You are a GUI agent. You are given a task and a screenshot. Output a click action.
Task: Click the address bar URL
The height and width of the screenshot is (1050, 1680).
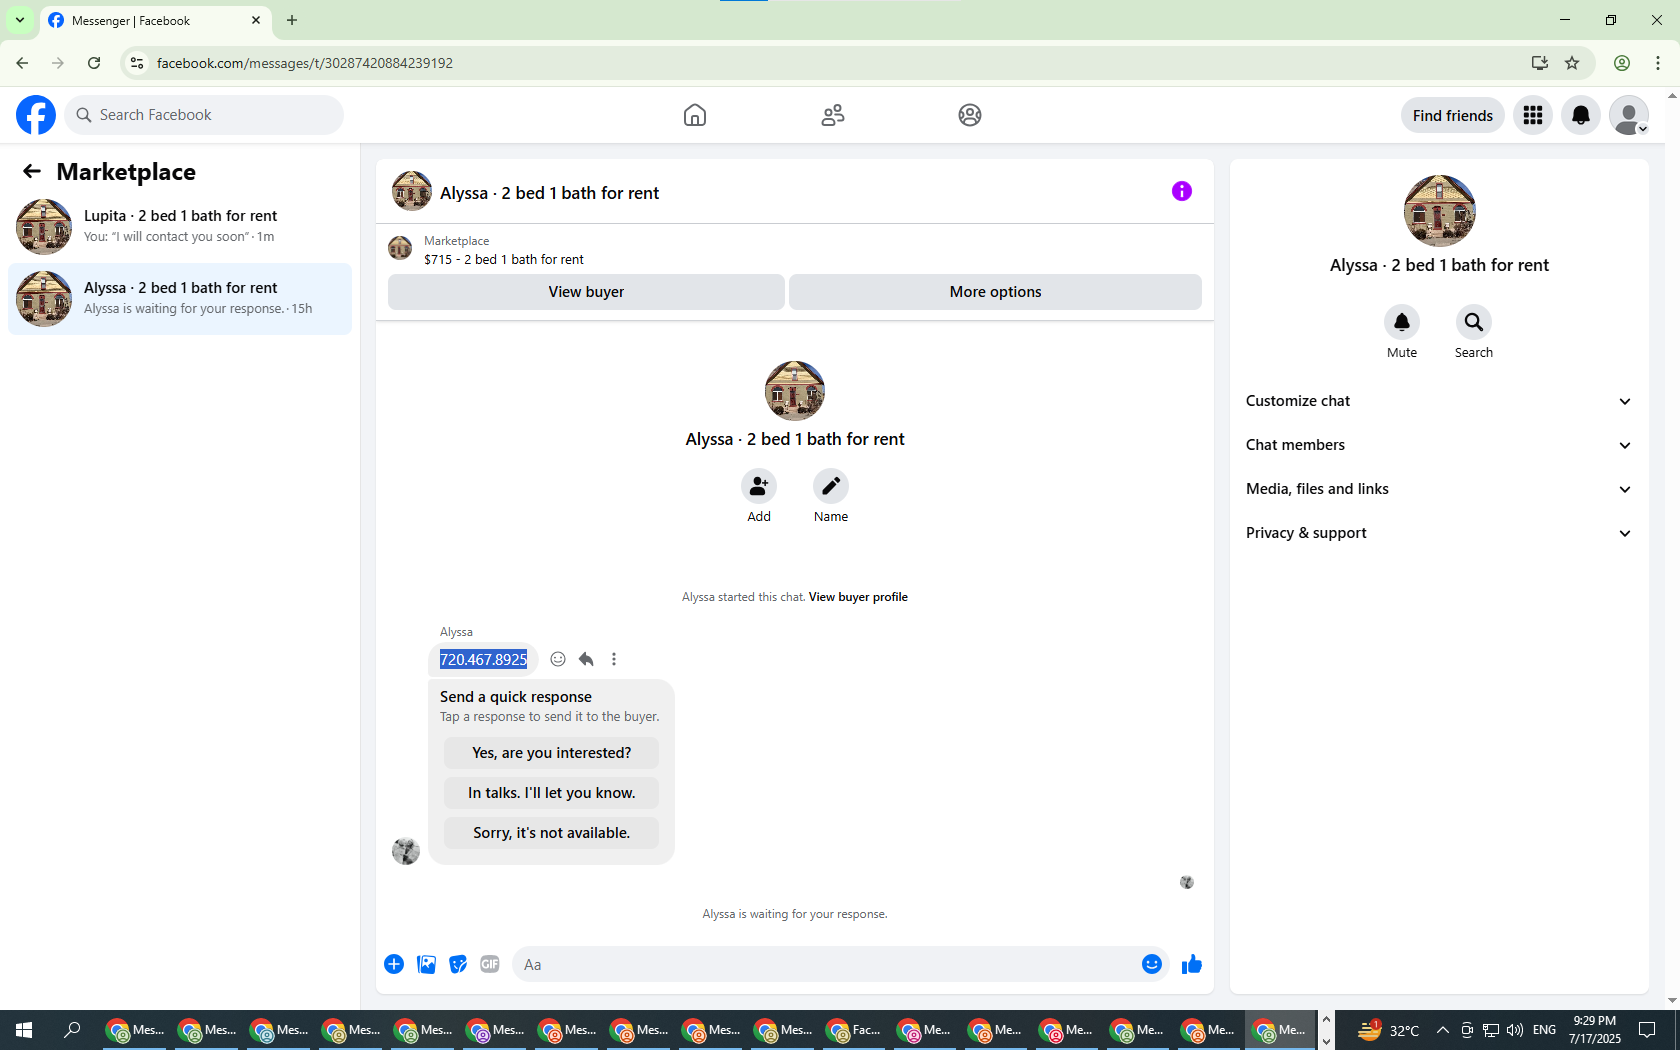tap(305, 63)
